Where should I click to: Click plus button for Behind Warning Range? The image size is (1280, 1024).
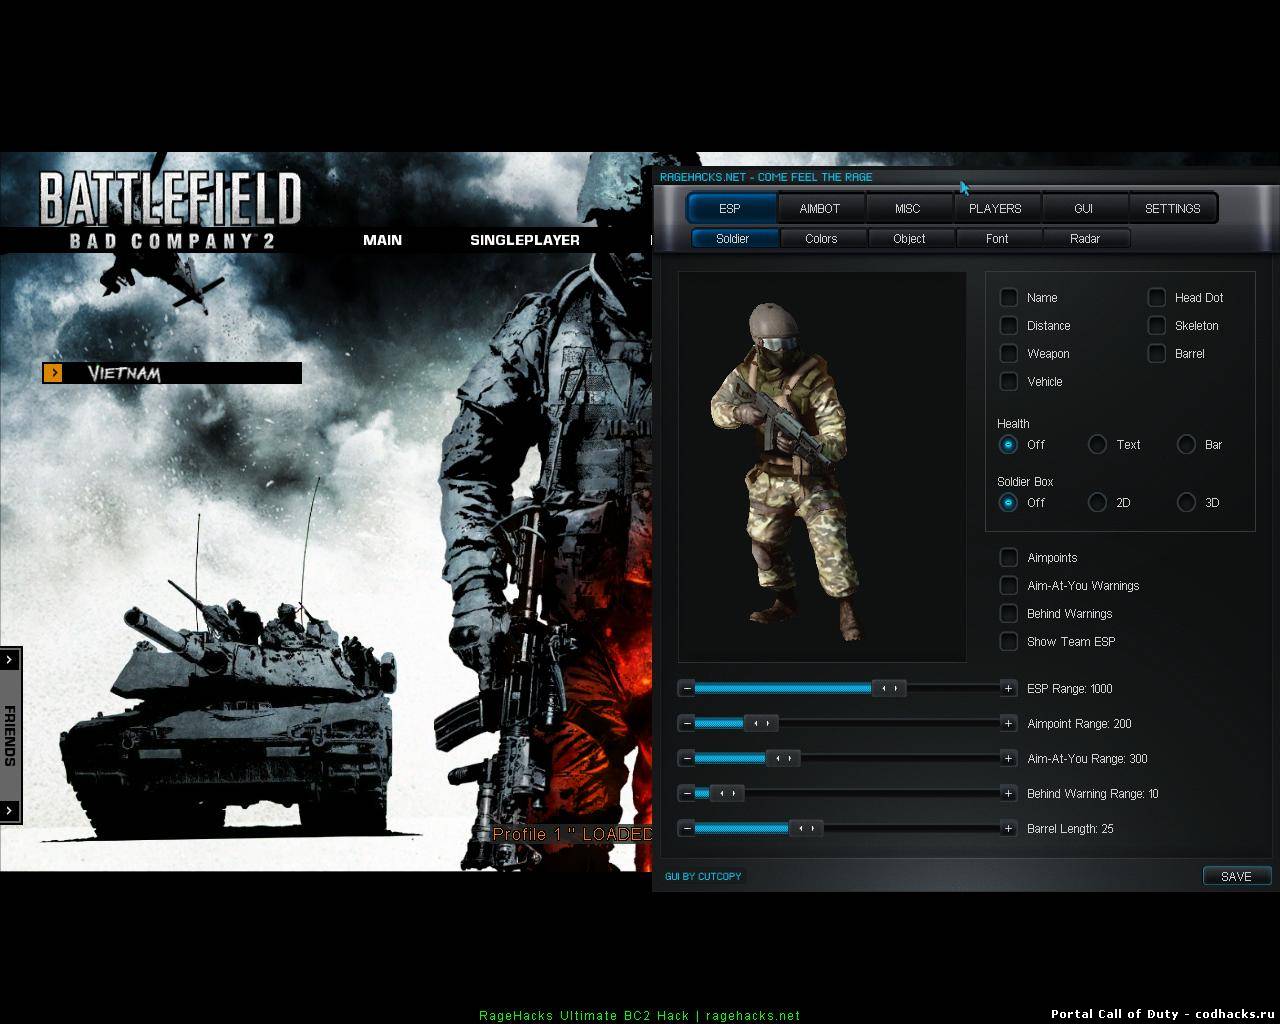[1008, 793]
